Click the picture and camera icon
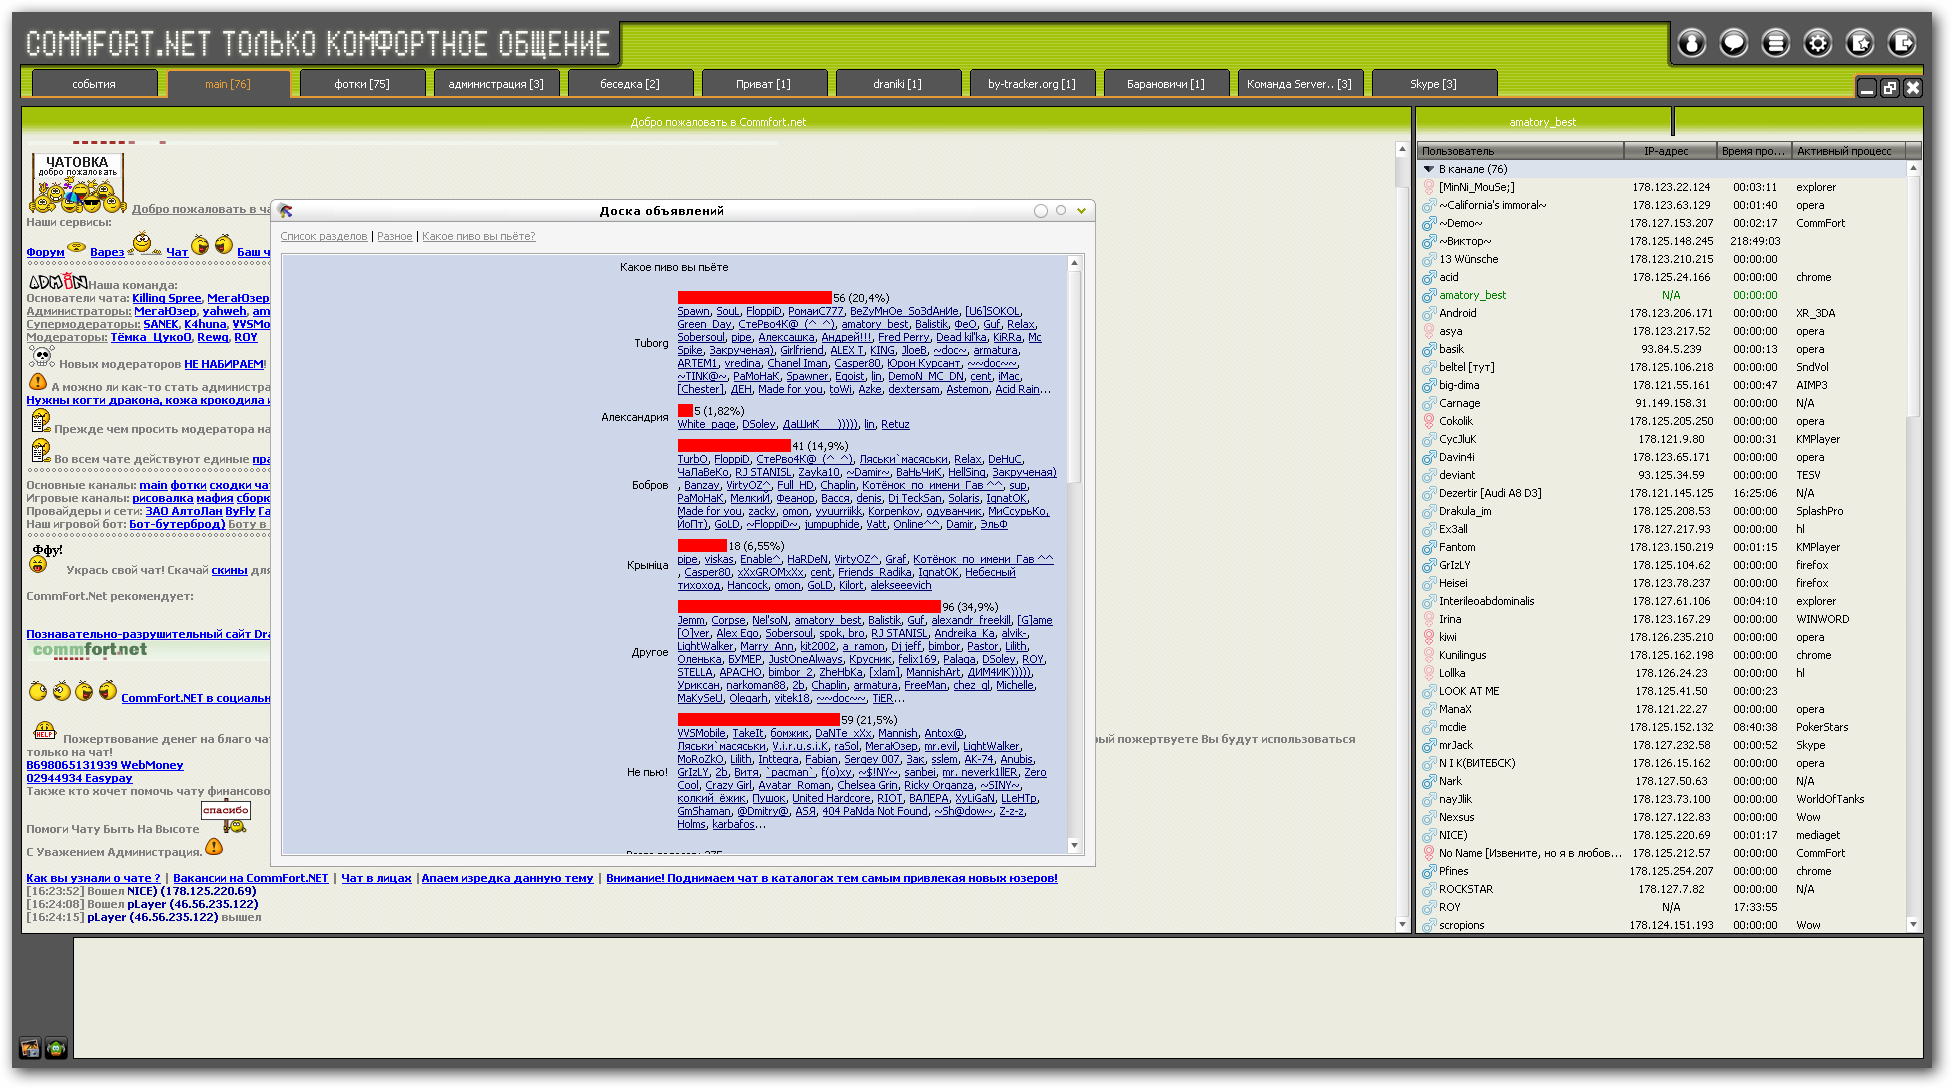This screenshot has width=1952, height=1088. pos(30,1048)
